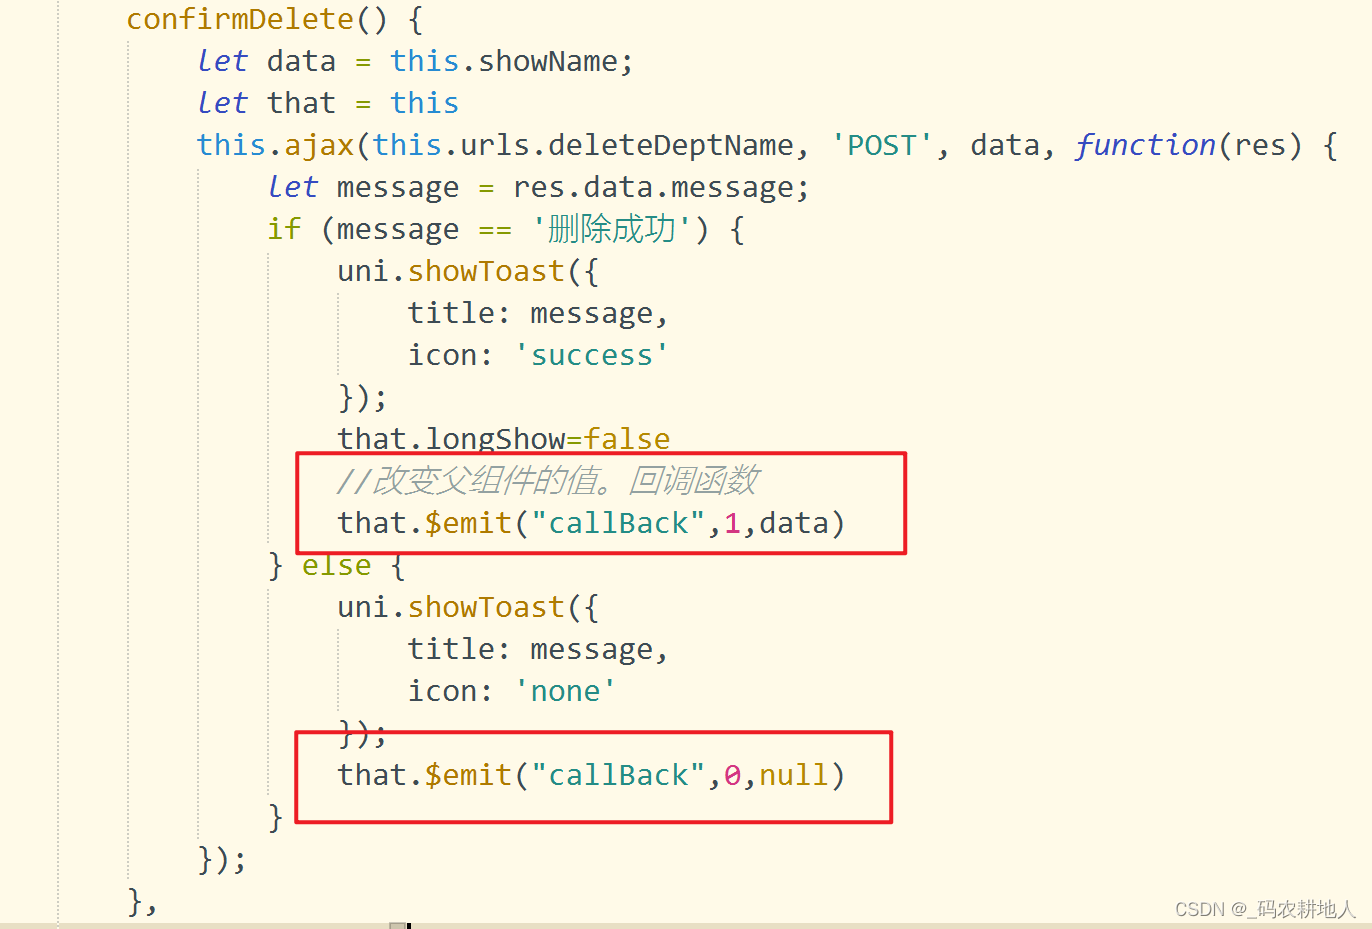Click the 'deleteDeptName' URL property
The width and height of the screenshot is (1372, 929).
pos(671,145)
